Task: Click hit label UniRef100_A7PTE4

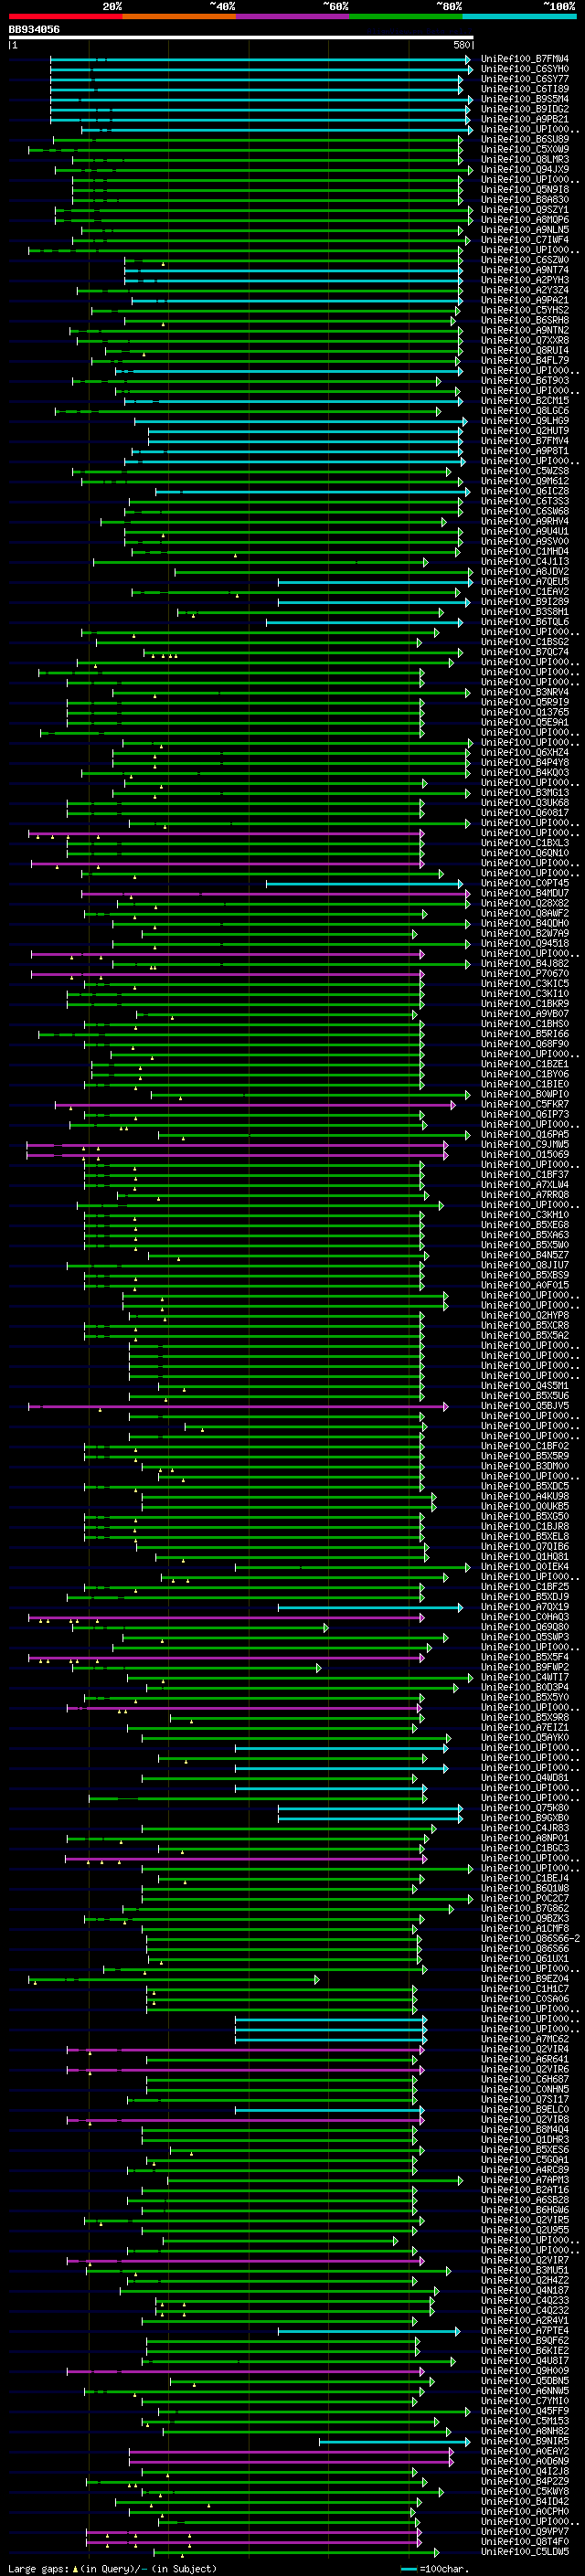Action: [x=525, y=2330]
